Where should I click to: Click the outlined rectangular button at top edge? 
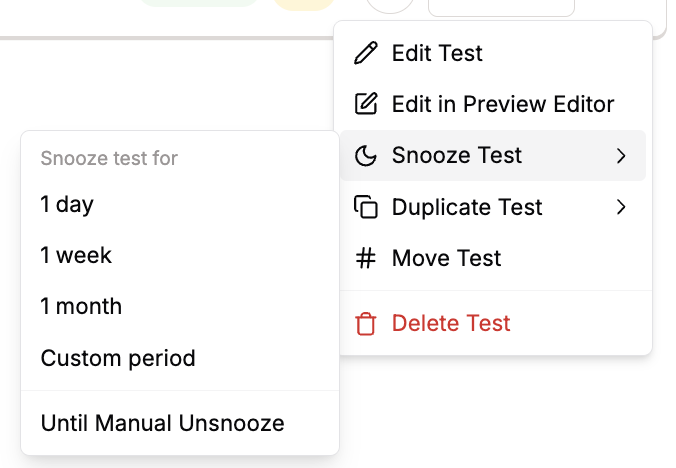tap(501, 7)
